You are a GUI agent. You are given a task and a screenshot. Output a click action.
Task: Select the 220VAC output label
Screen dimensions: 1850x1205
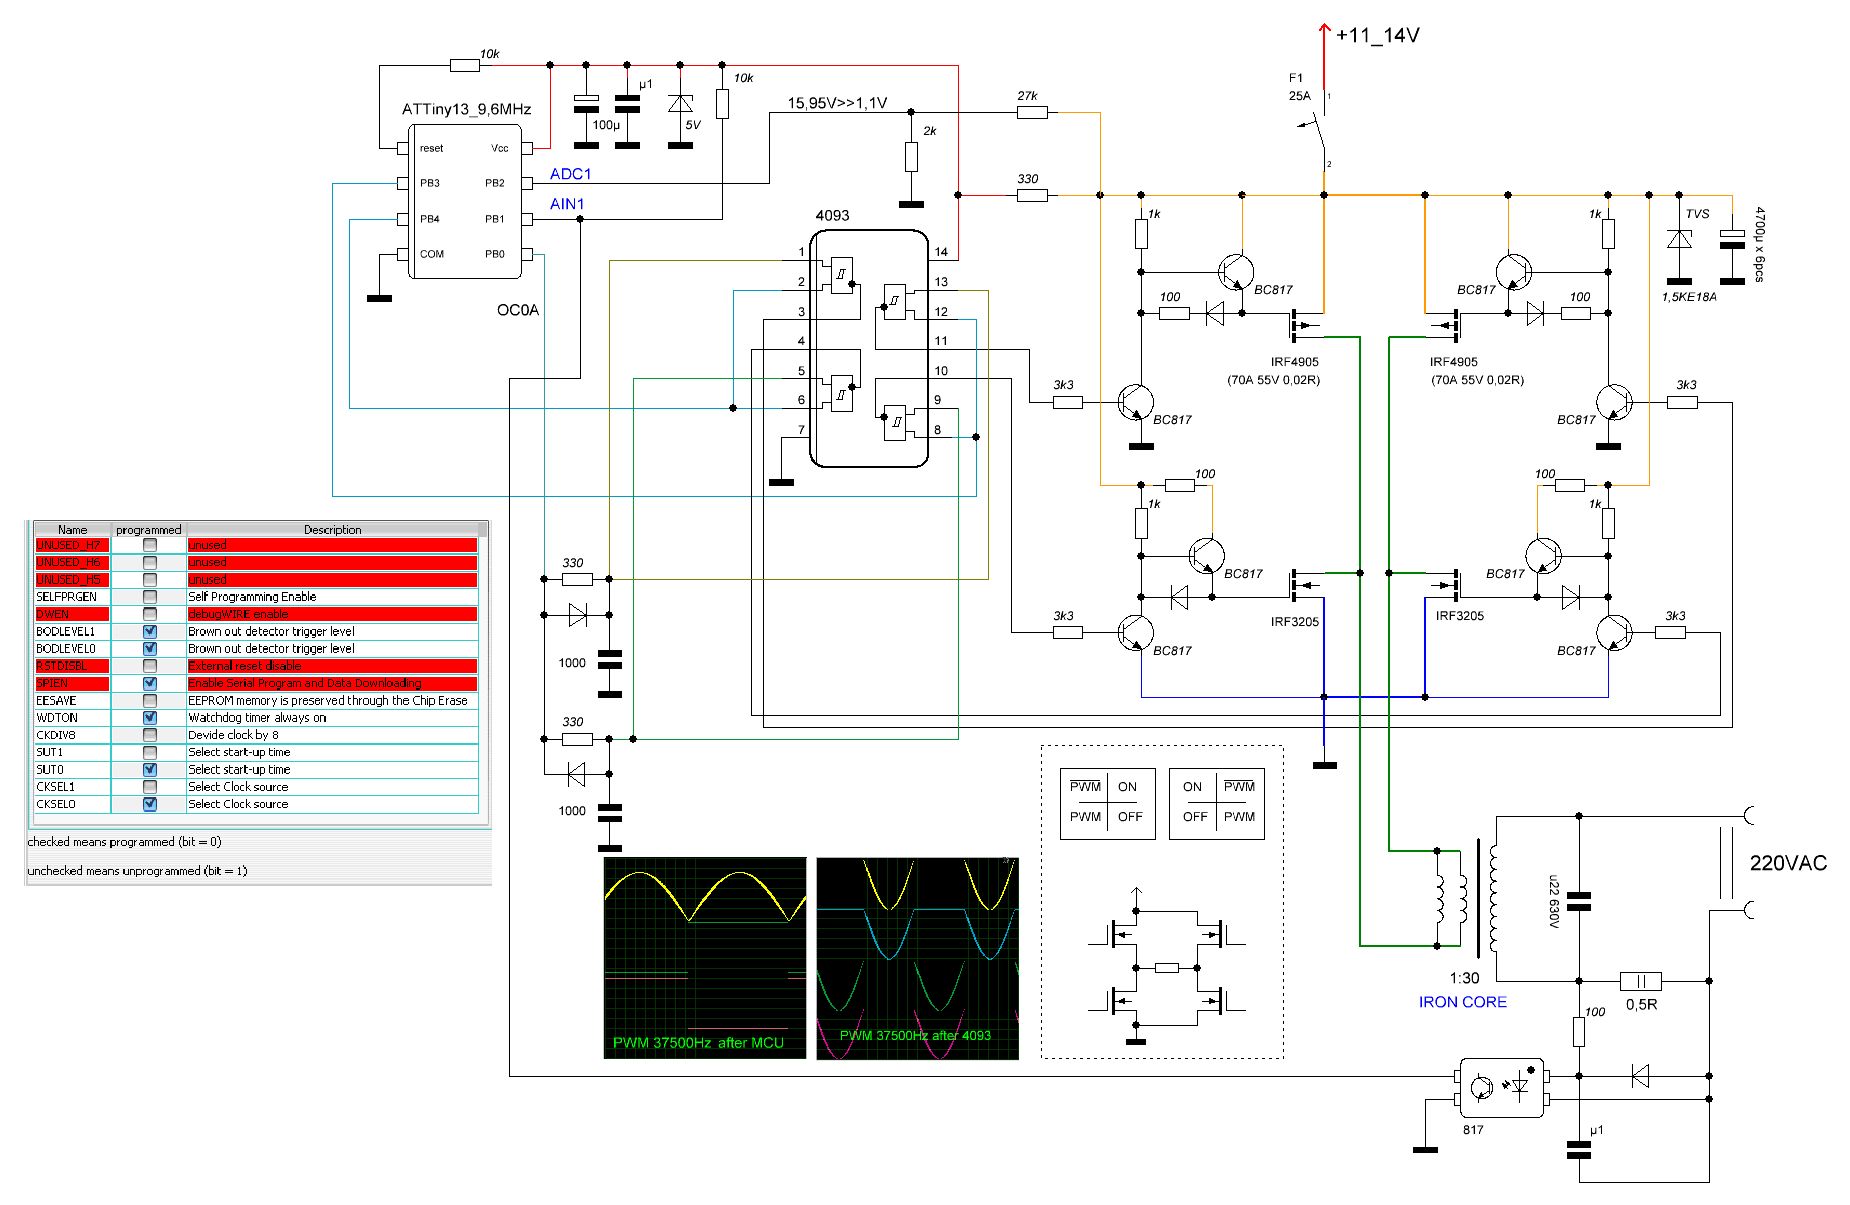coord(1788,863)
